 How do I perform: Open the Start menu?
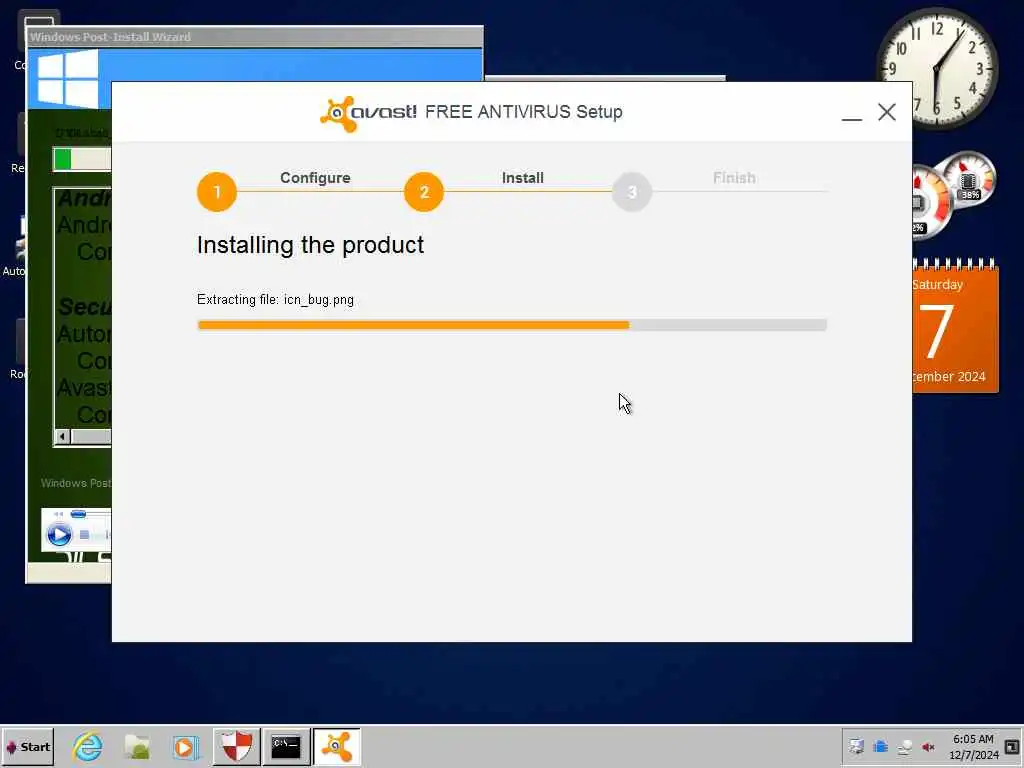click(28, 747)
